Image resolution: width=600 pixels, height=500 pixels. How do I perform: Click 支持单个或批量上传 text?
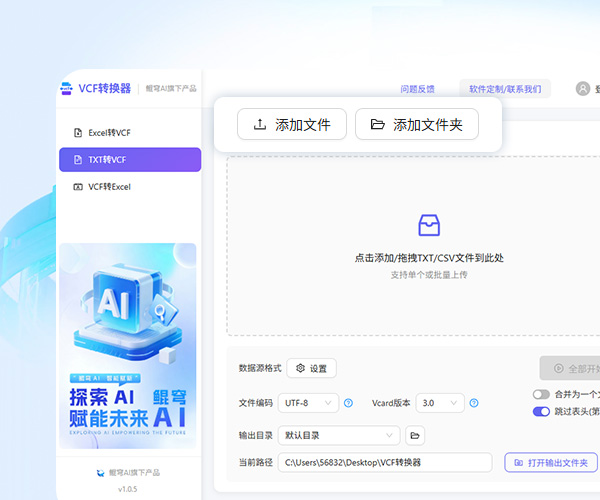[x=429, y=275]
